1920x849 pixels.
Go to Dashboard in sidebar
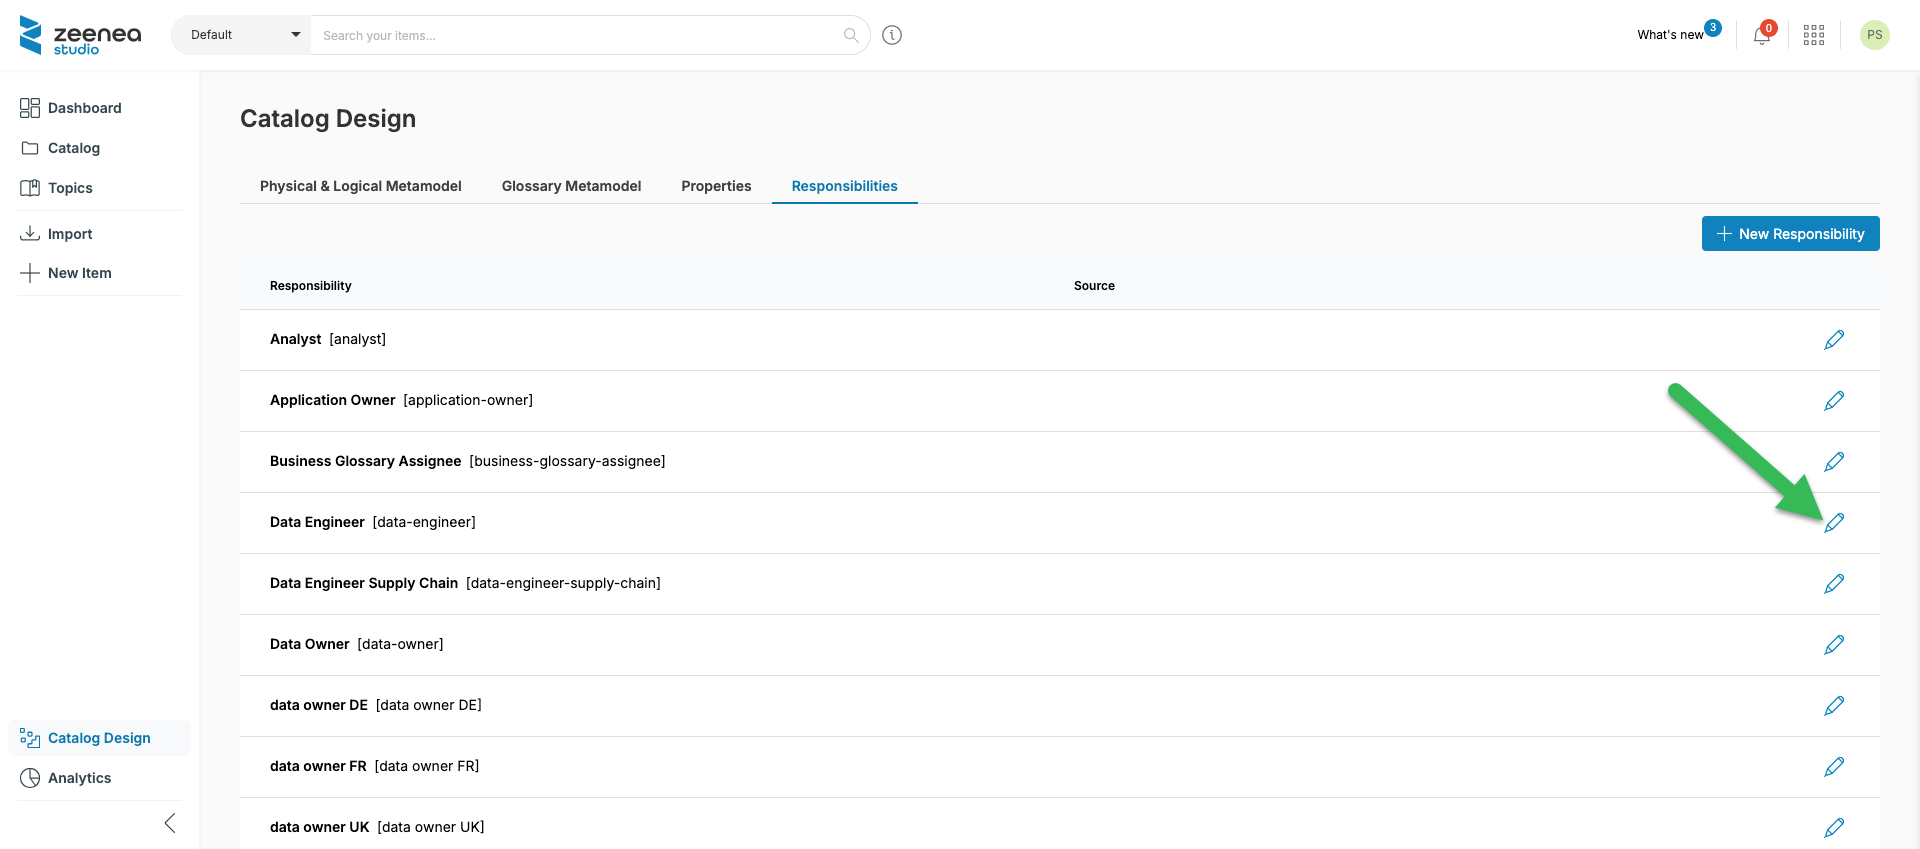[84, 108]
